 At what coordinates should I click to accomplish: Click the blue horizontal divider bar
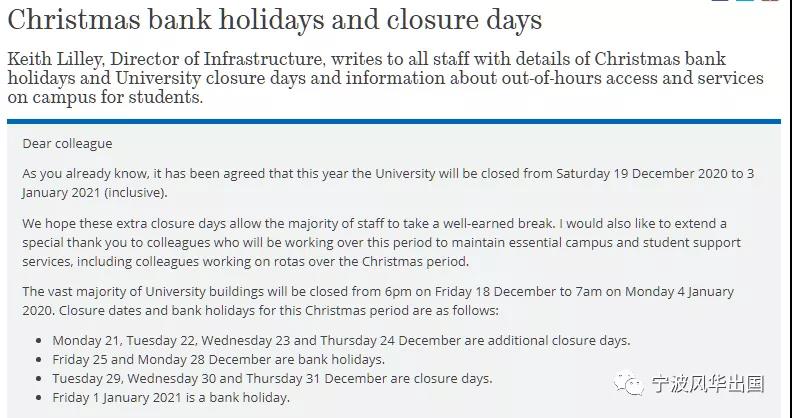pos(394,122)
